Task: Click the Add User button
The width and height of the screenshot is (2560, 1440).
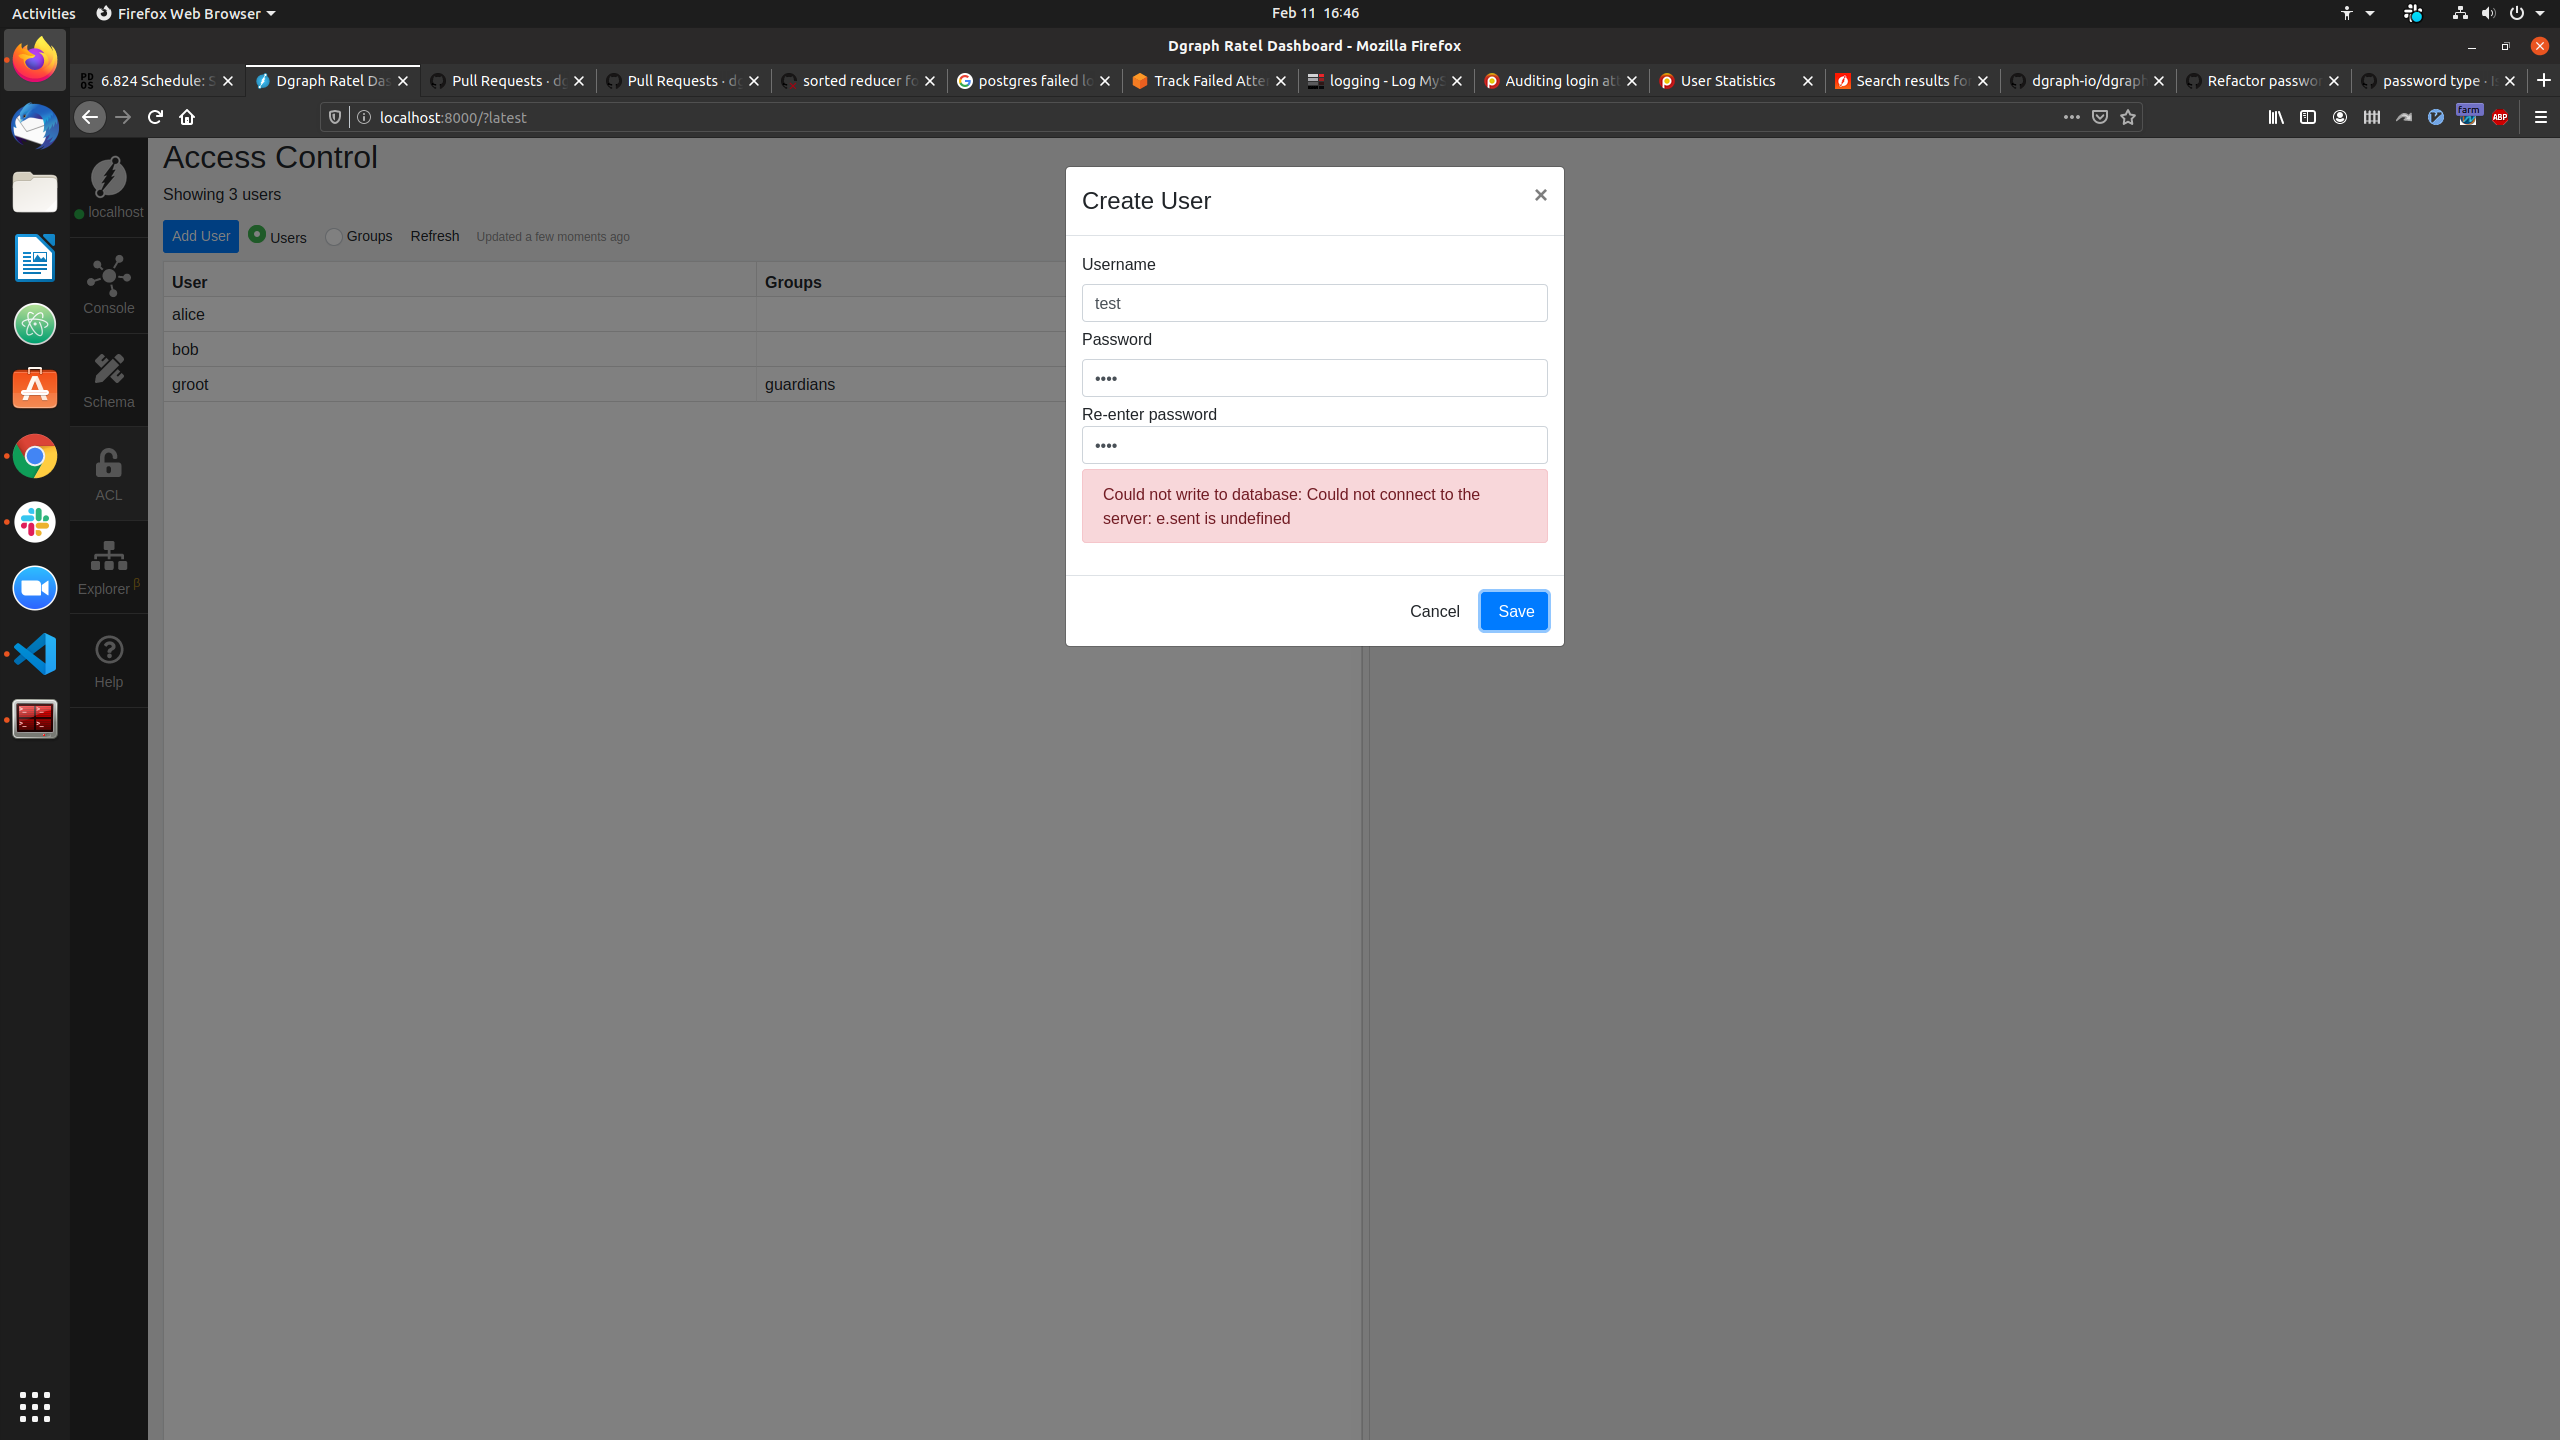Action: pos(200,236)
